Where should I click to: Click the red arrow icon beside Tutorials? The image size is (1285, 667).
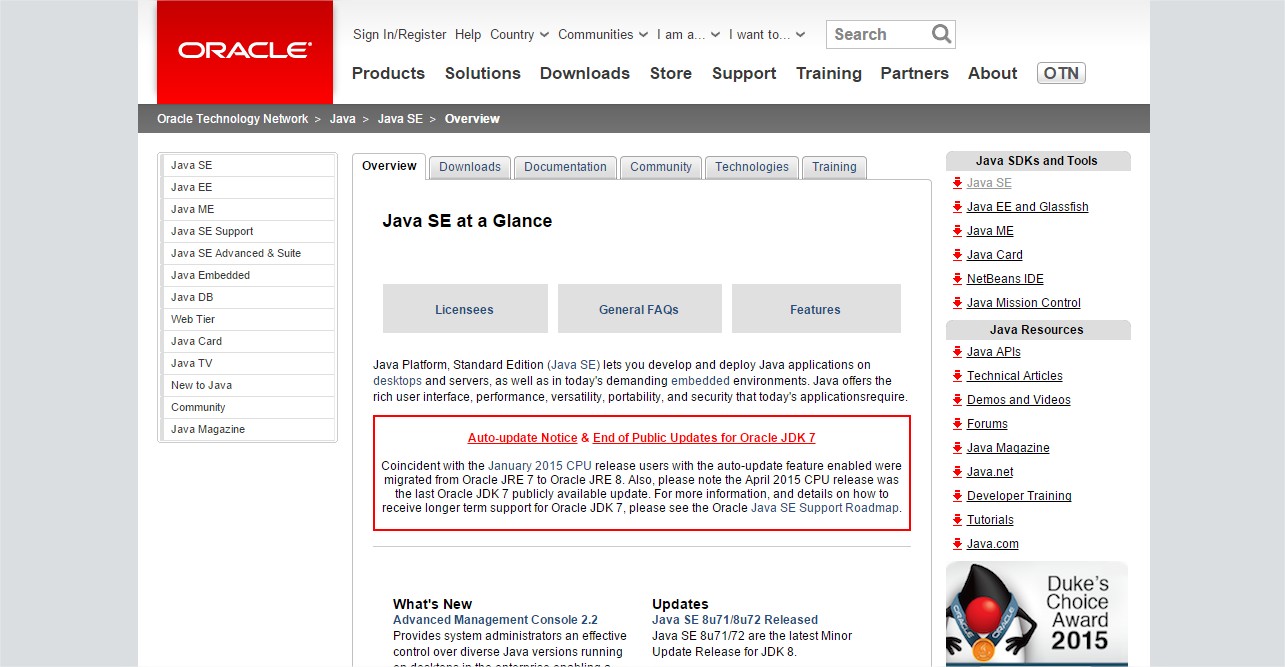pos(957,520)
